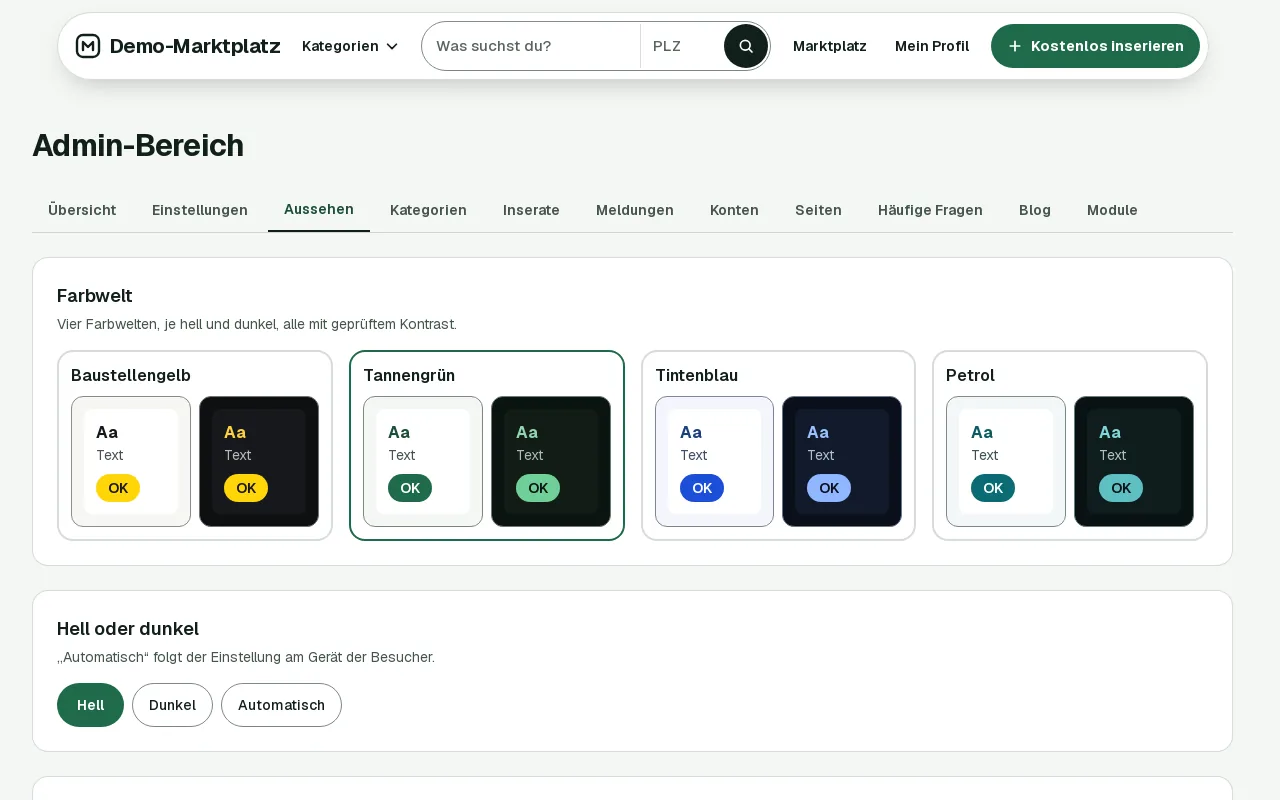Select the Tannengrün dark color swatch

coord(551,461)
